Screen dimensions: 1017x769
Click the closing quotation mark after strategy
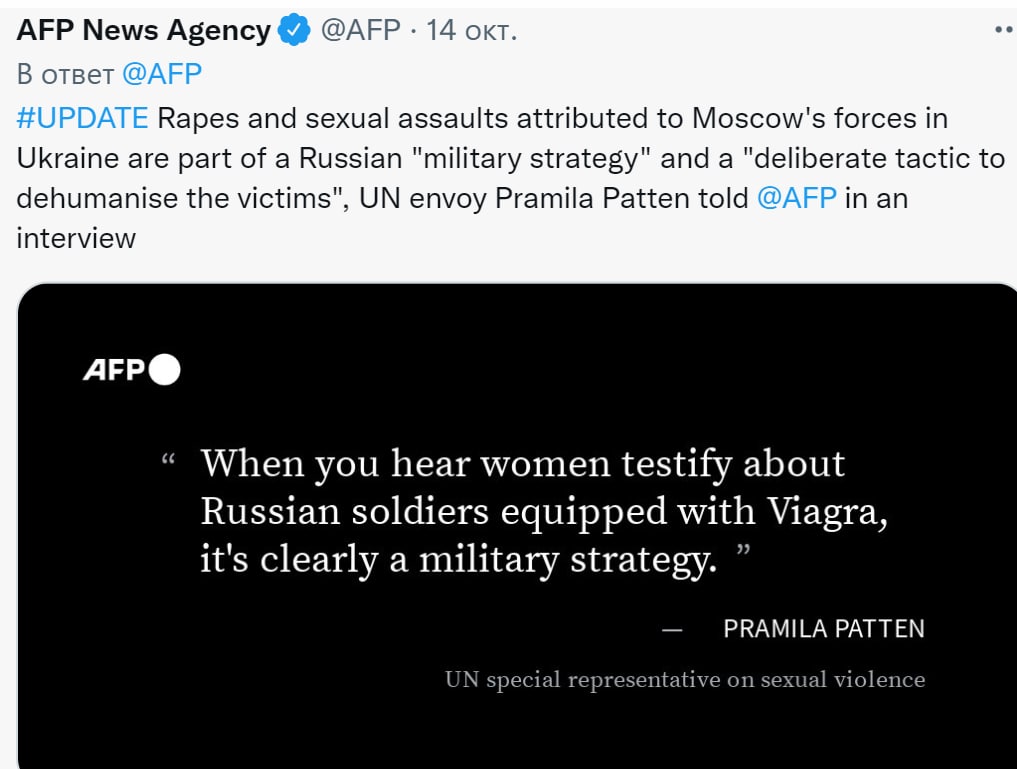coord(741,553)
